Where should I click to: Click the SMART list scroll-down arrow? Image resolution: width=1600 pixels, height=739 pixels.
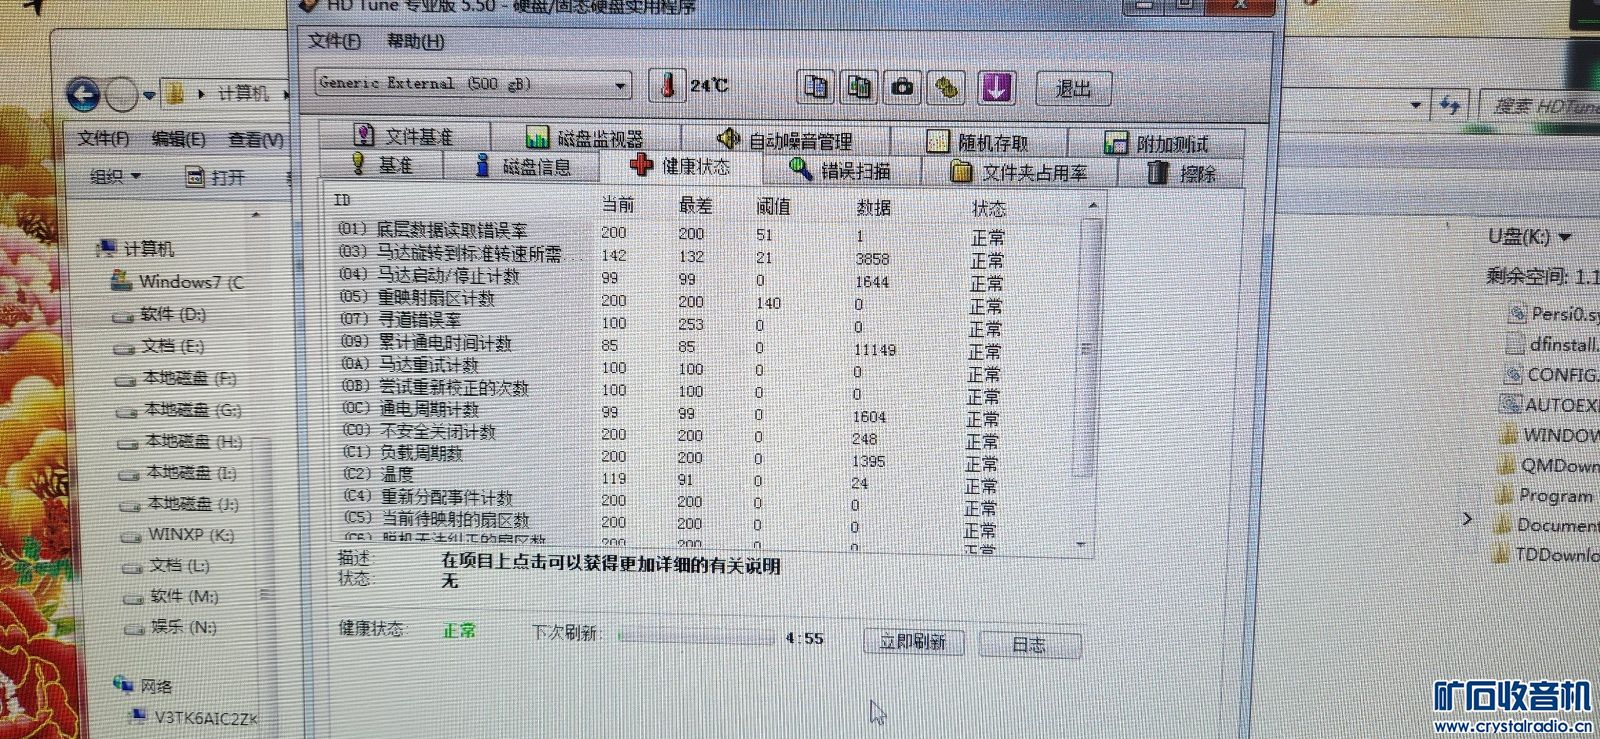1081,544
